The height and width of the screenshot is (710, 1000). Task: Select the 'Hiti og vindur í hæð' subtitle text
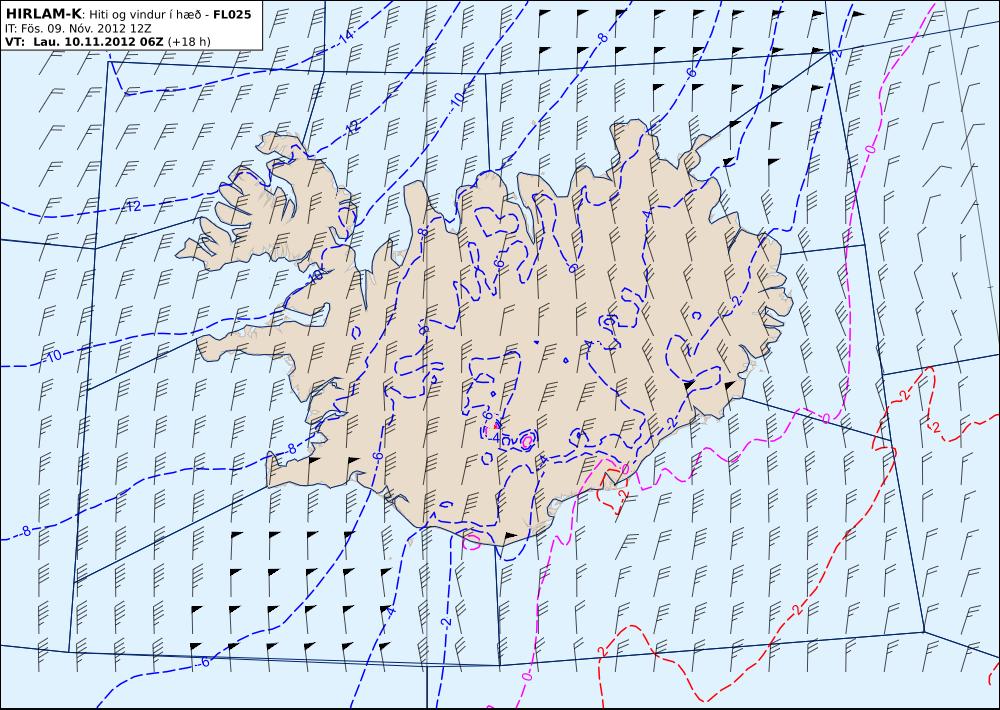click(144, 14)
